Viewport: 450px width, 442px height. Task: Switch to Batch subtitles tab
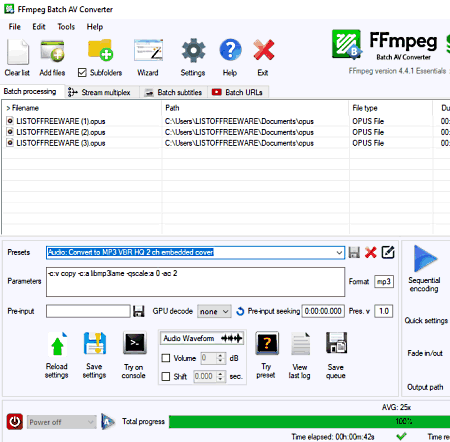[x=173, y=92]
